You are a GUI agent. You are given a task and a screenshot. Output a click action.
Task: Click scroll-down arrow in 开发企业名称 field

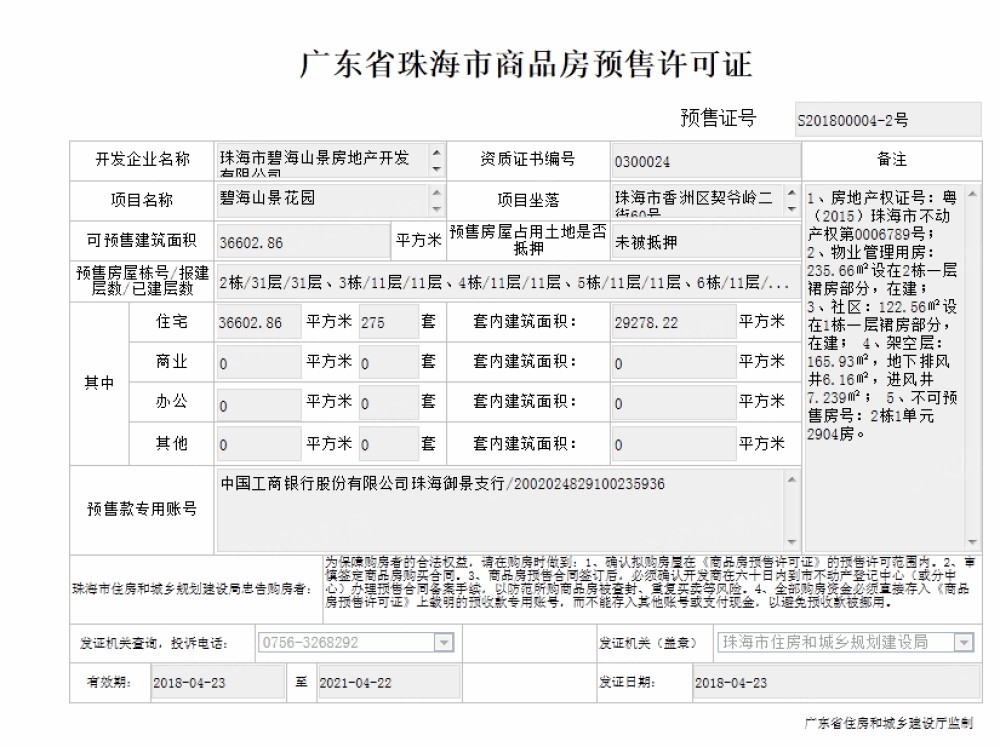[437, 169]
